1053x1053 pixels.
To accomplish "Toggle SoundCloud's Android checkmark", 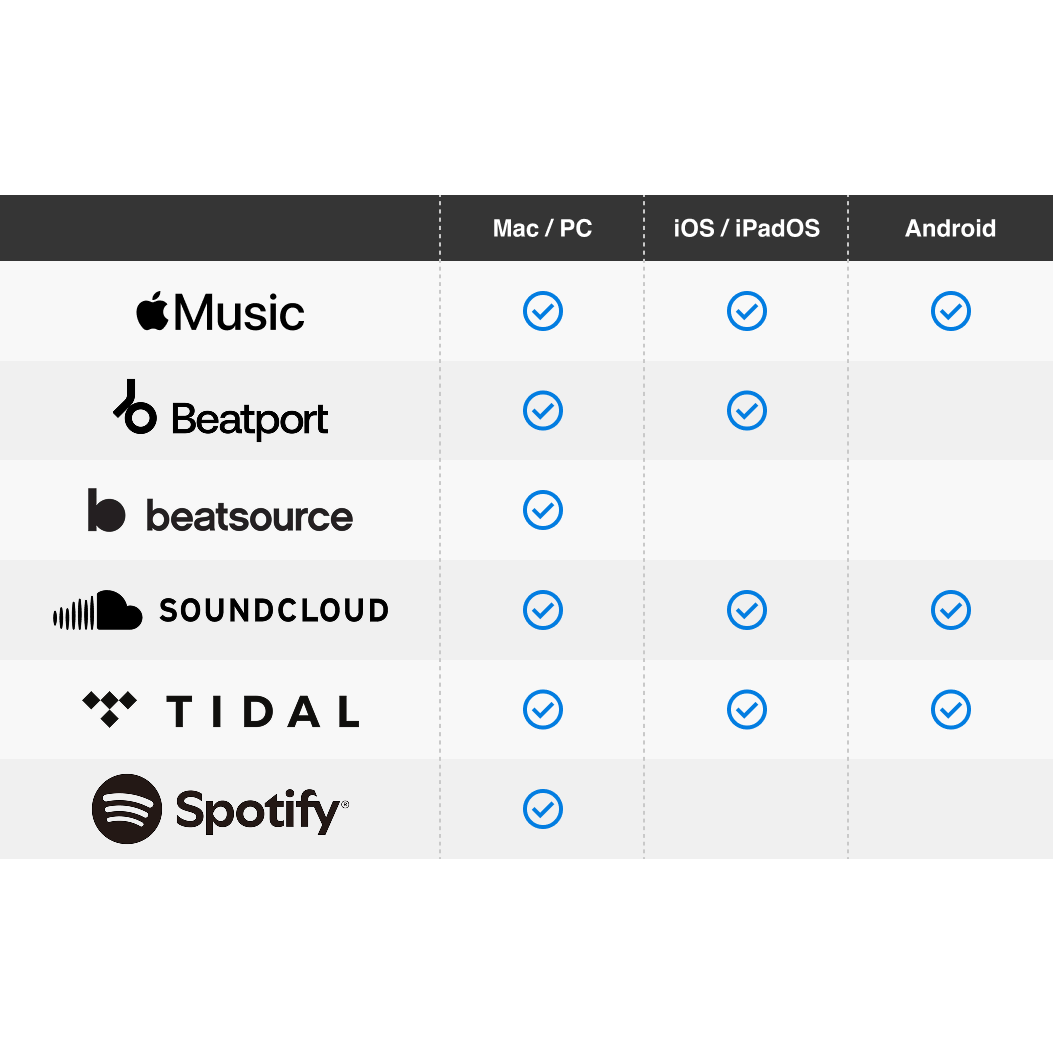I will click(951, 610).
